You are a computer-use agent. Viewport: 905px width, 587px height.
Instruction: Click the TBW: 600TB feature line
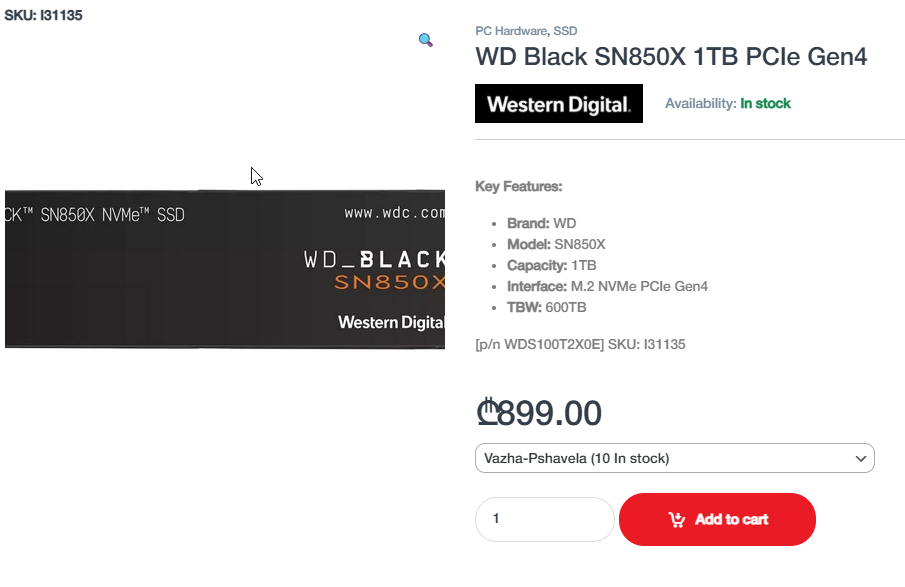pyautogui.click(x=546, y=307)
